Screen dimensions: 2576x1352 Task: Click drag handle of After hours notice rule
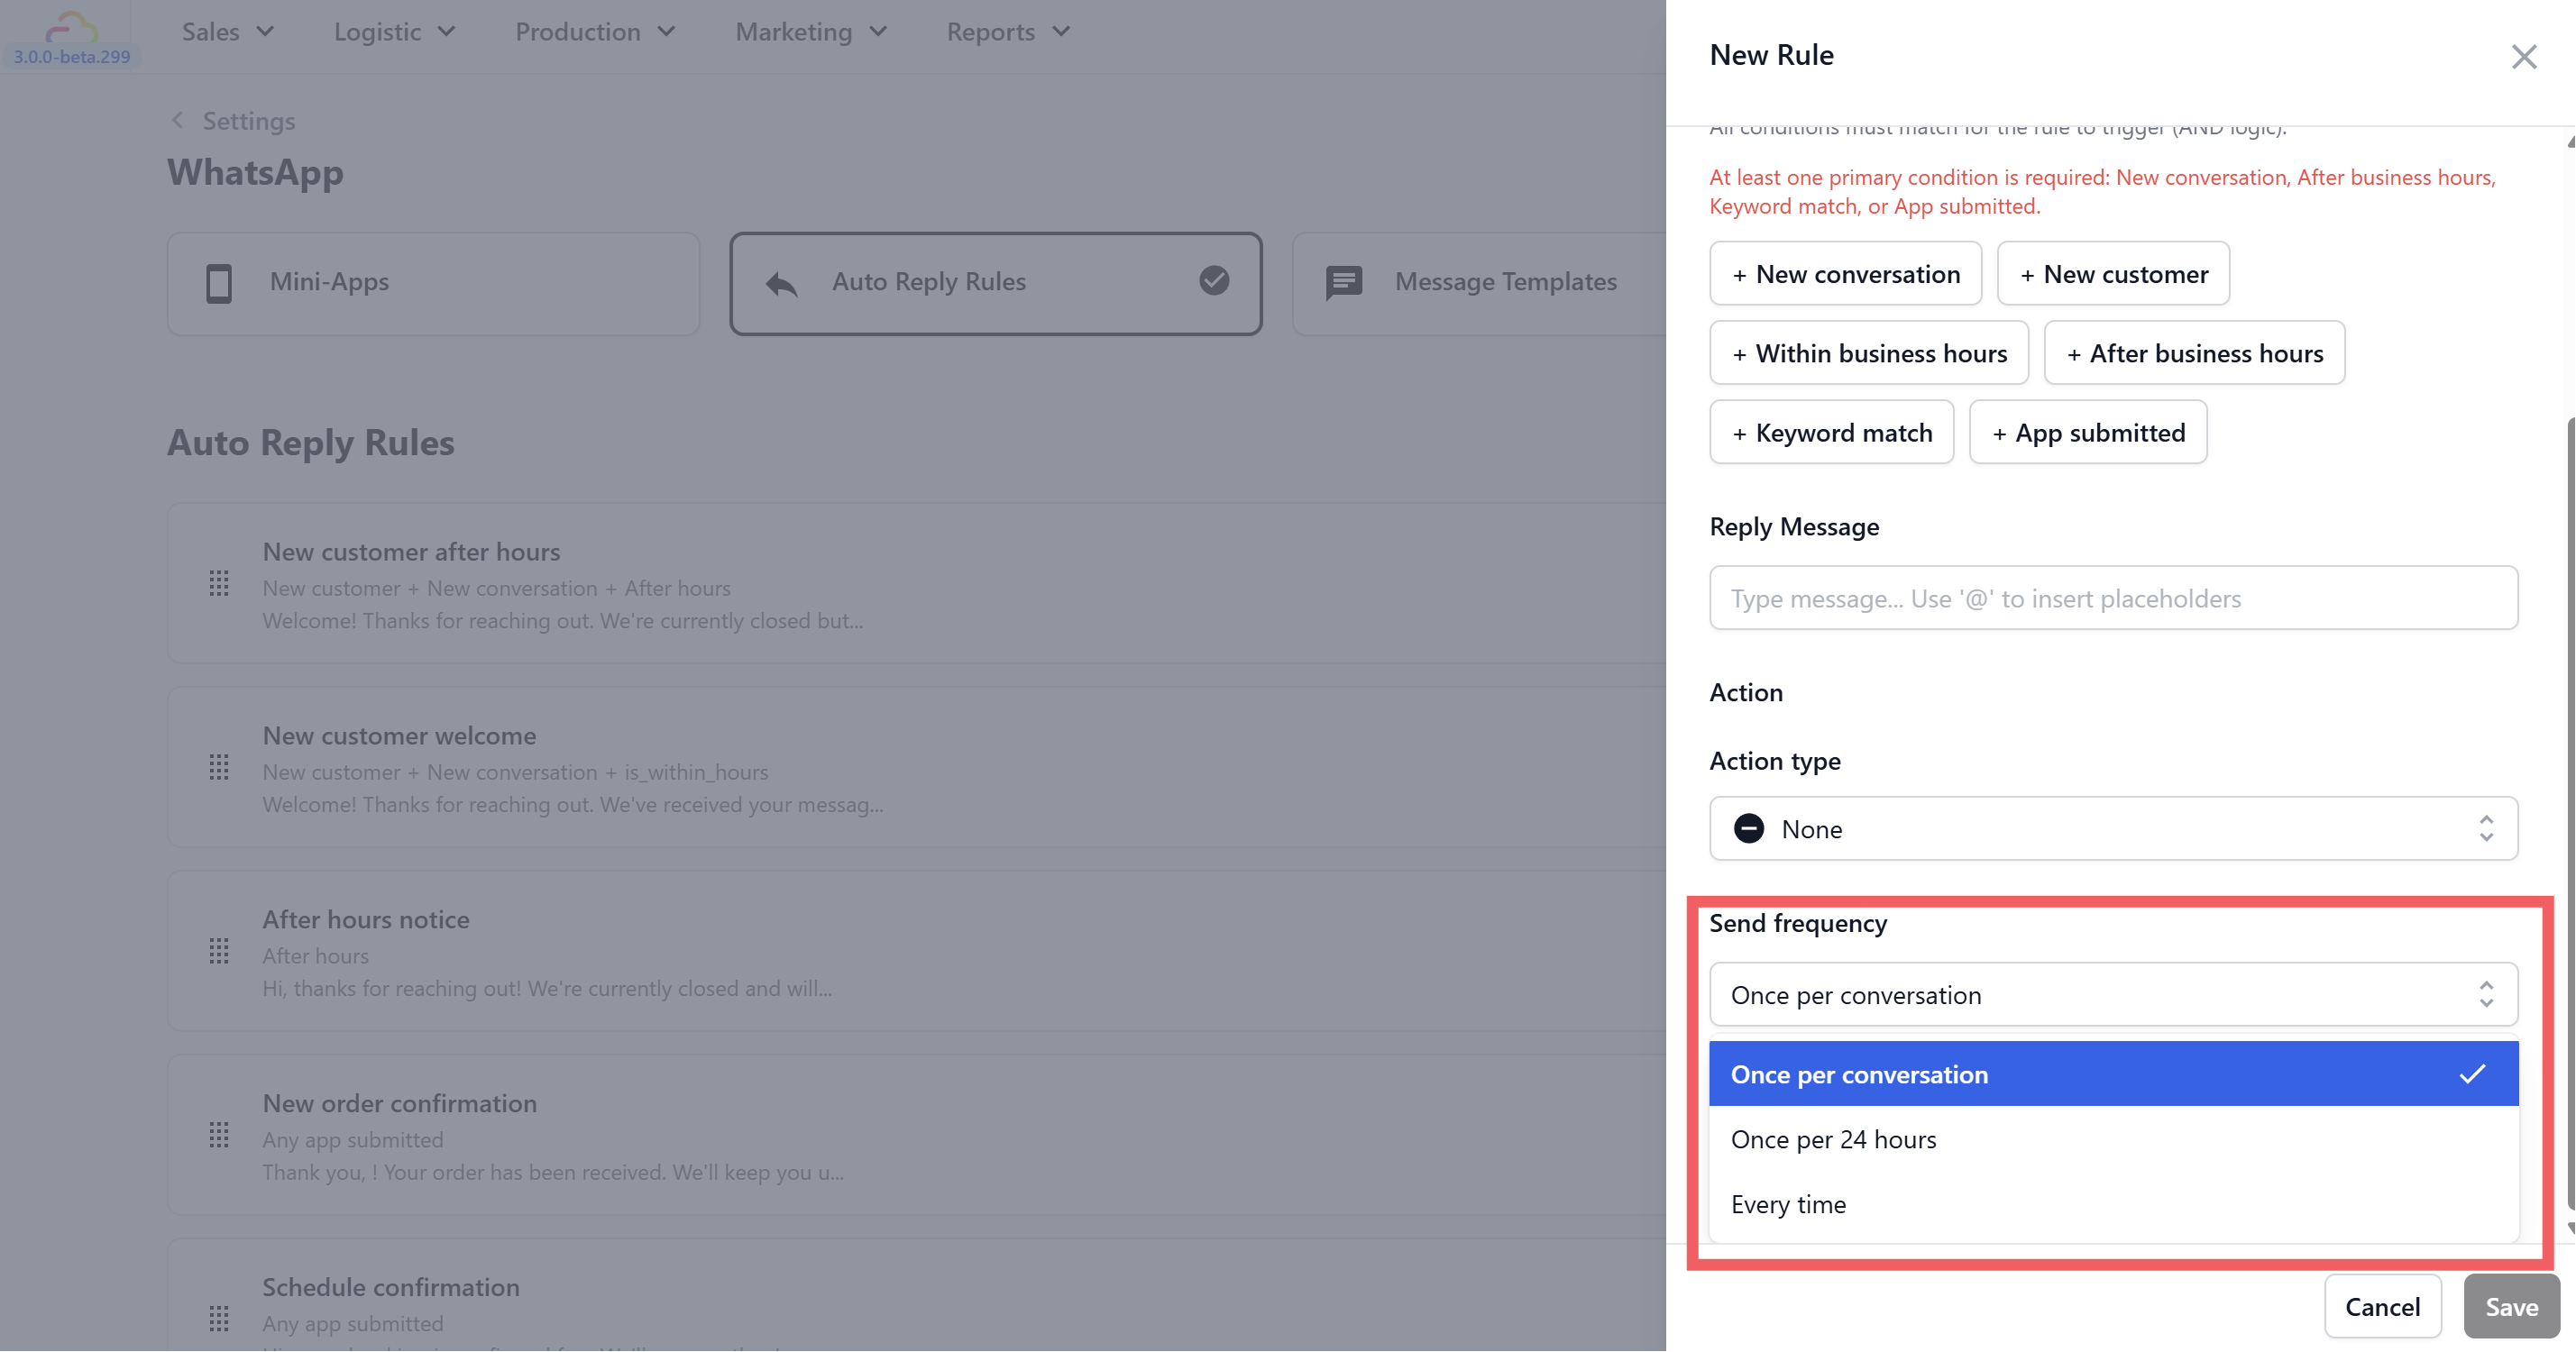(x=219, y=951)
